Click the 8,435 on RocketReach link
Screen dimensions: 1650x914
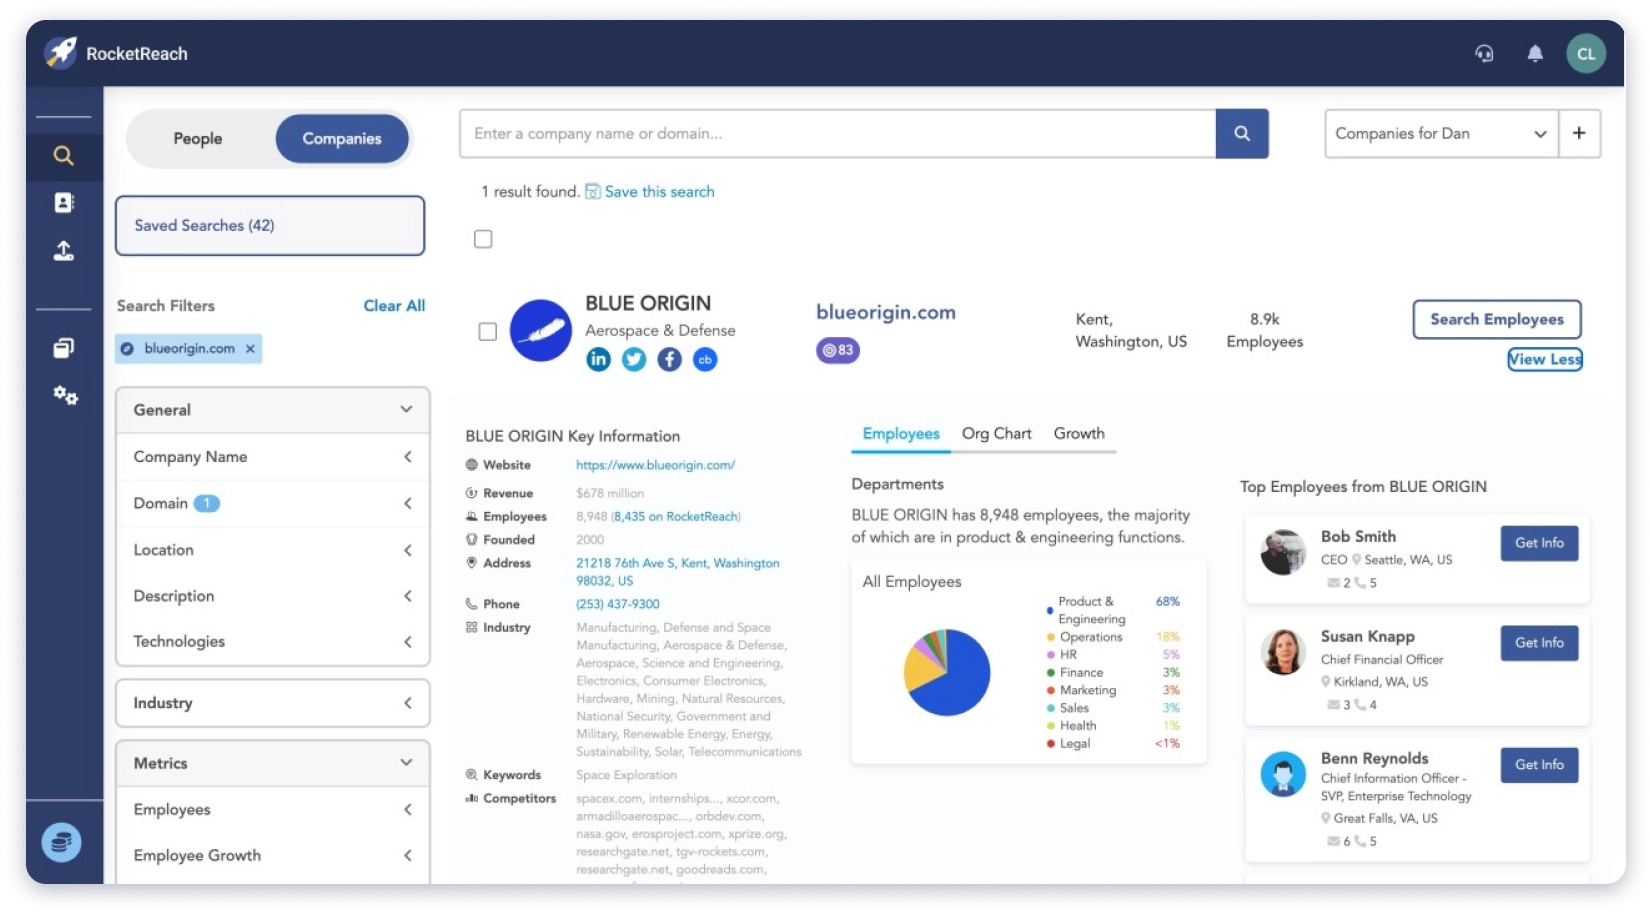coord(676,516)
